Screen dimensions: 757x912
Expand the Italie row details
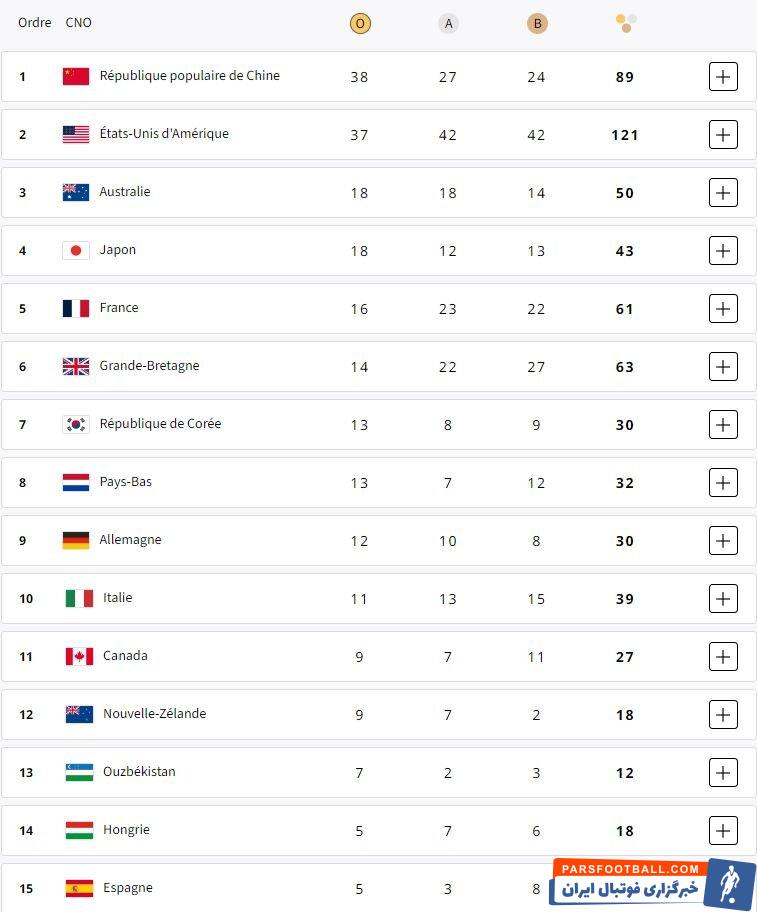723,598
